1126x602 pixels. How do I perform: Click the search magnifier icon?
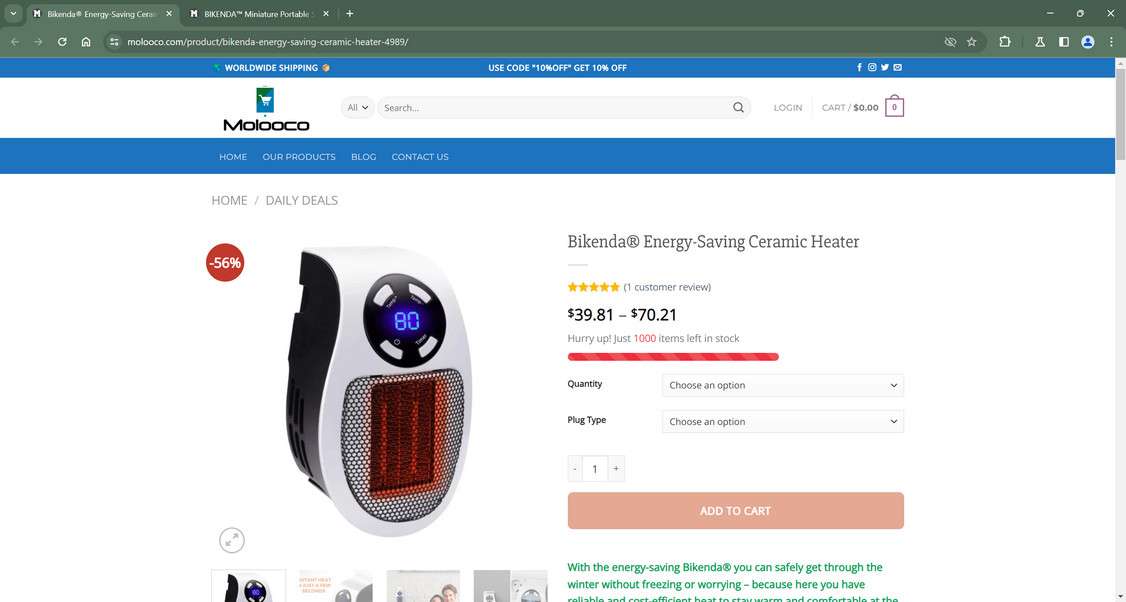[x=738, y=108]
